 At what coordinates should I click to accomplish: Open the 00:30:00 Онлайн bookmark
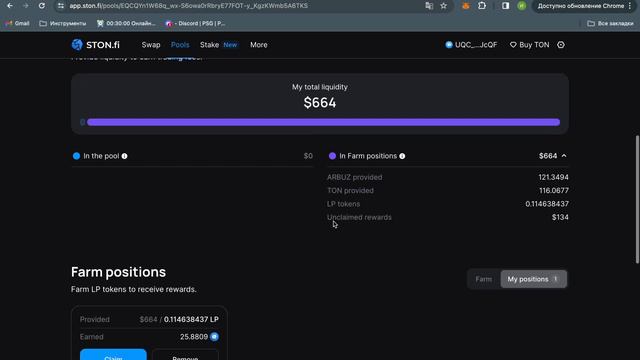126,23
